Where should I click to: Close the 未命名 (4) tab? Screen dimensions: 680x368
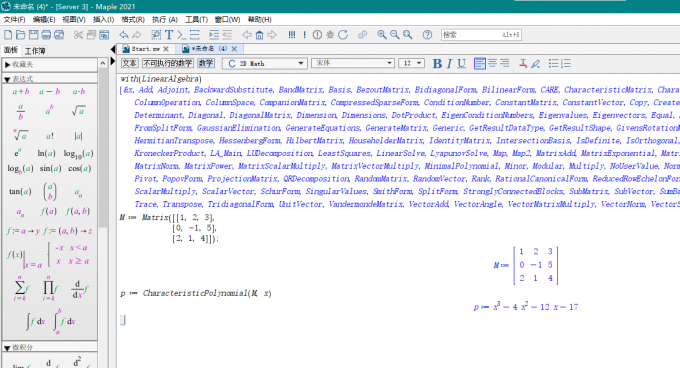(x=234, y=49)
